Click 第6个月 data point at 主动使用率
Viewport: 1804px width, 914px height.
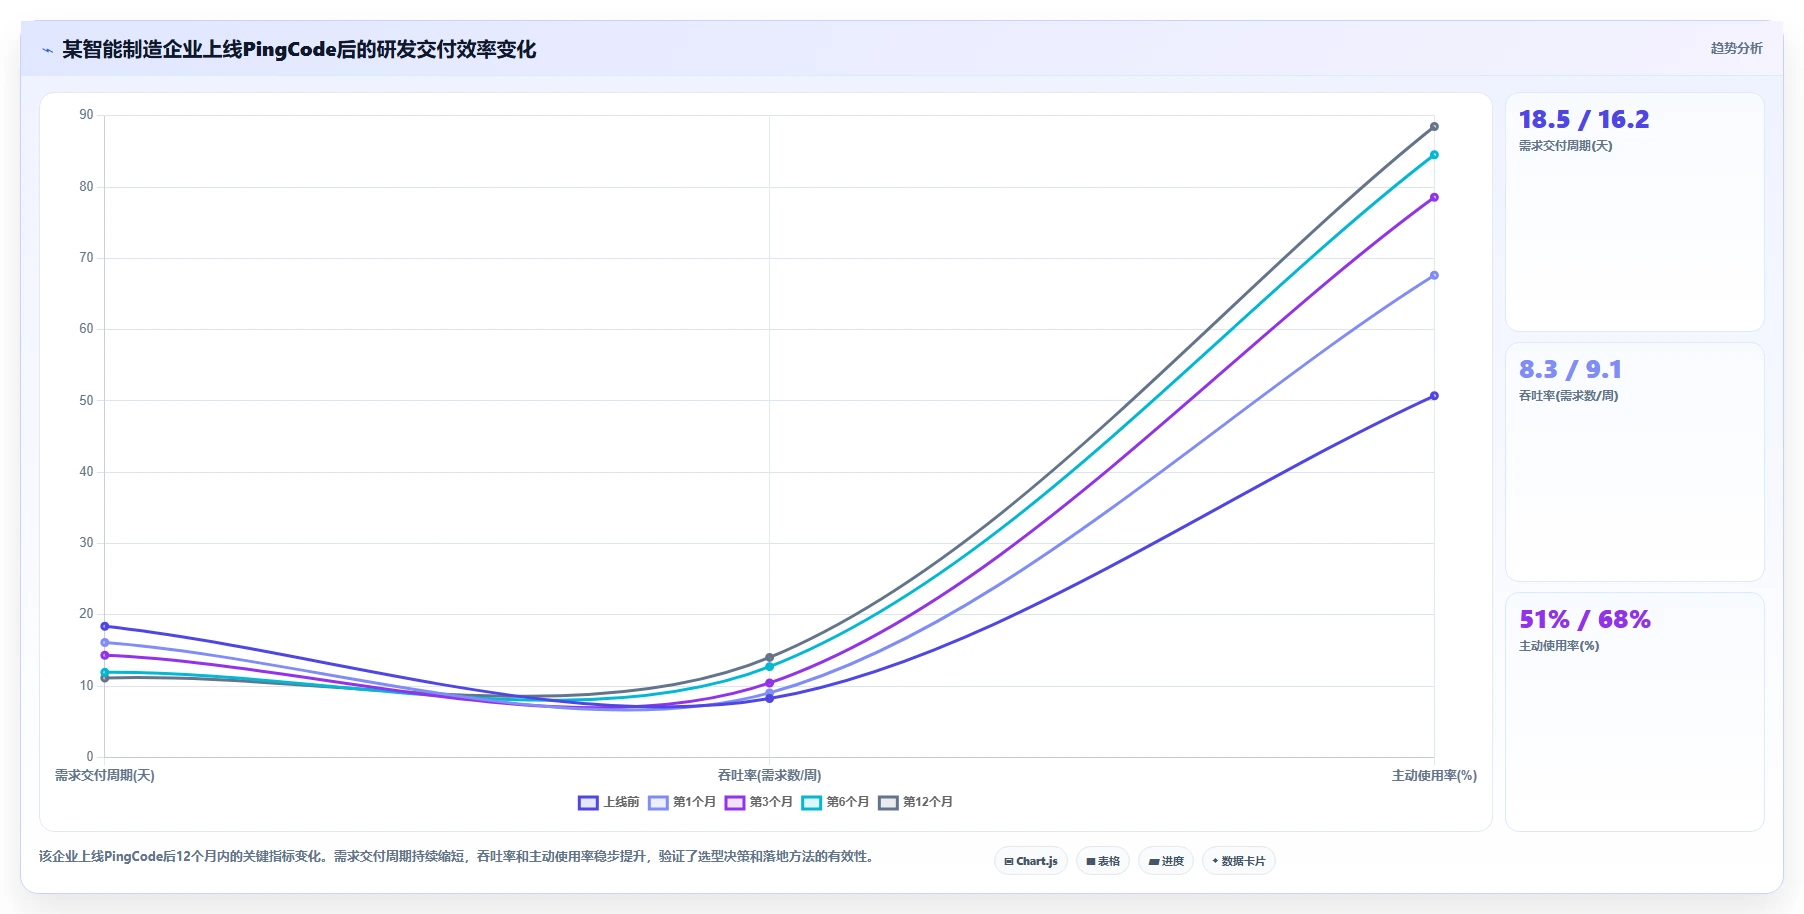(1434, 155)
